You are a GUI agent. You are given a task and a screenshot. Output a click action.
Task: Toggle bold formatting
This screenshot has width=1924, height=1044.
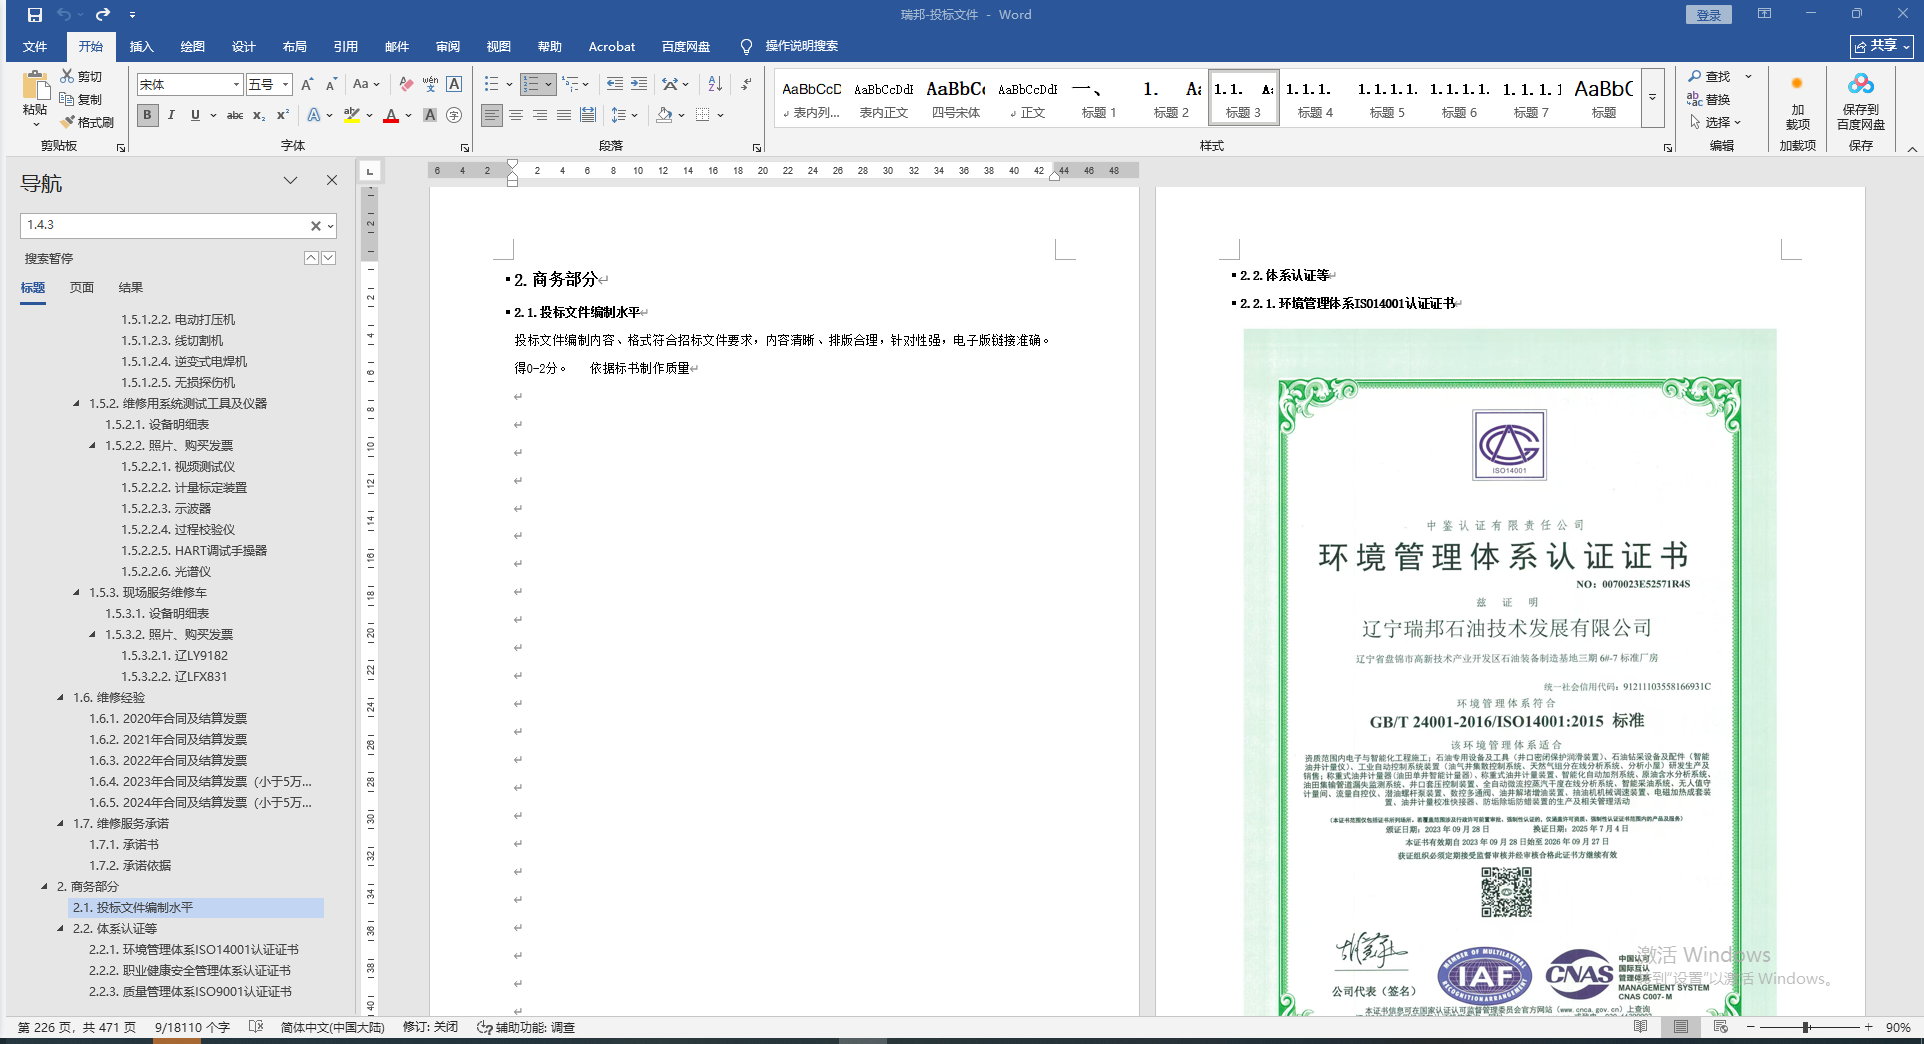[x=147, y=115]
